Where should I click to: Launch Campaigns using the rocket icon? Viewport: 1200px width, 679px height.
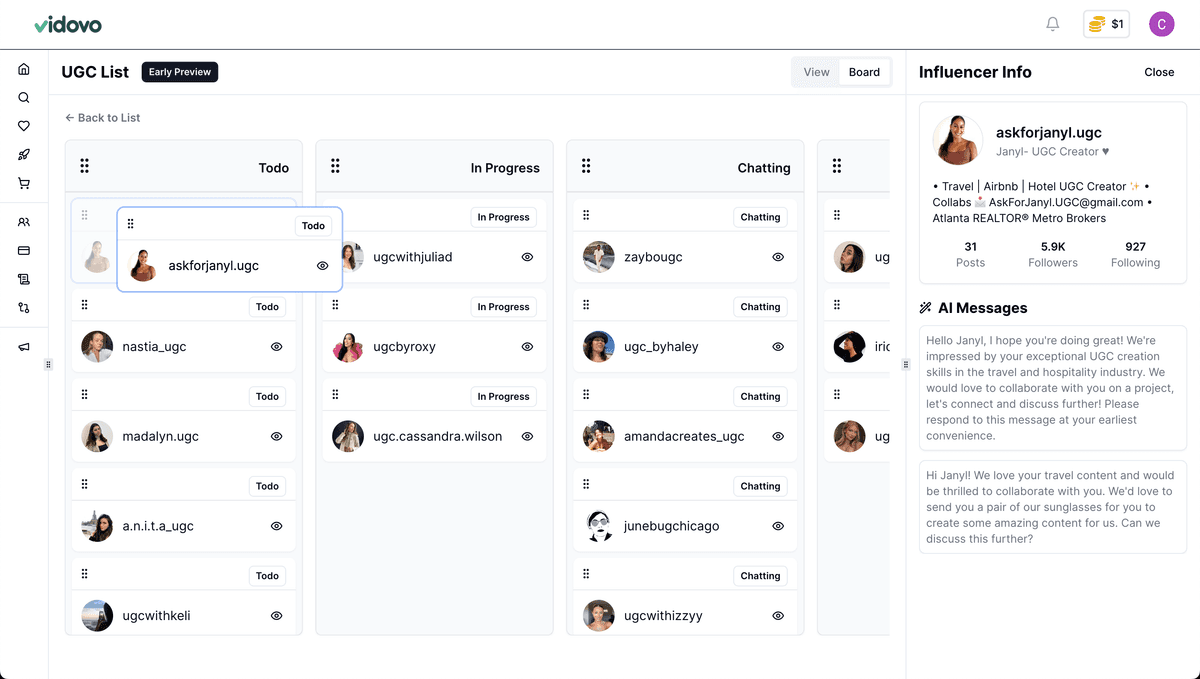pyautogui.click(x=24, y=154)
